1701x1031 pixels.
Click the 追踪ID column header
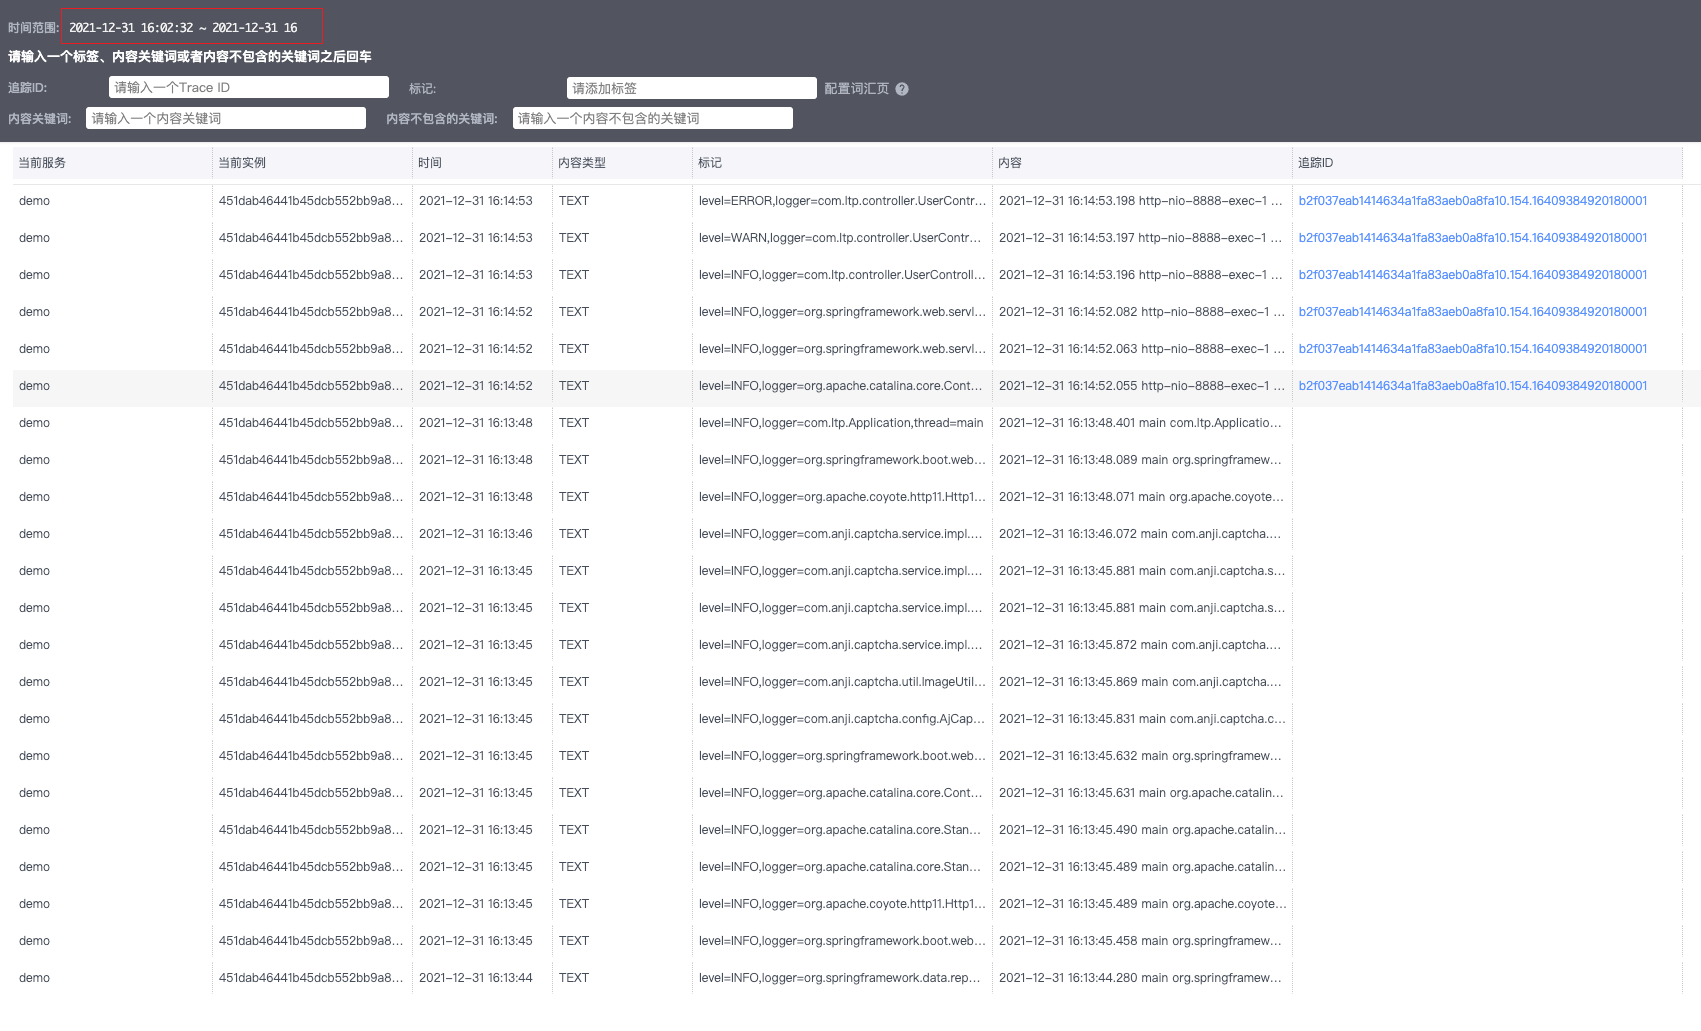coord(1315,162)
